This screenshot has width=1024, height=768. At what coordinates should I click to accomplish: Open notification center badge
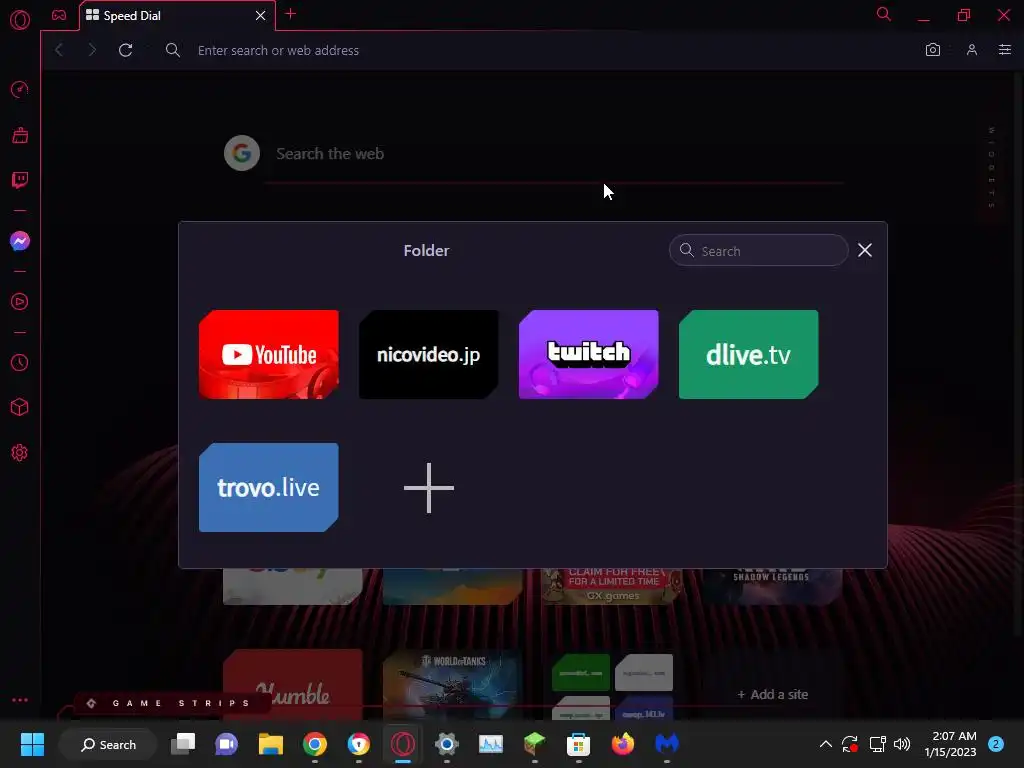[996, 744]
